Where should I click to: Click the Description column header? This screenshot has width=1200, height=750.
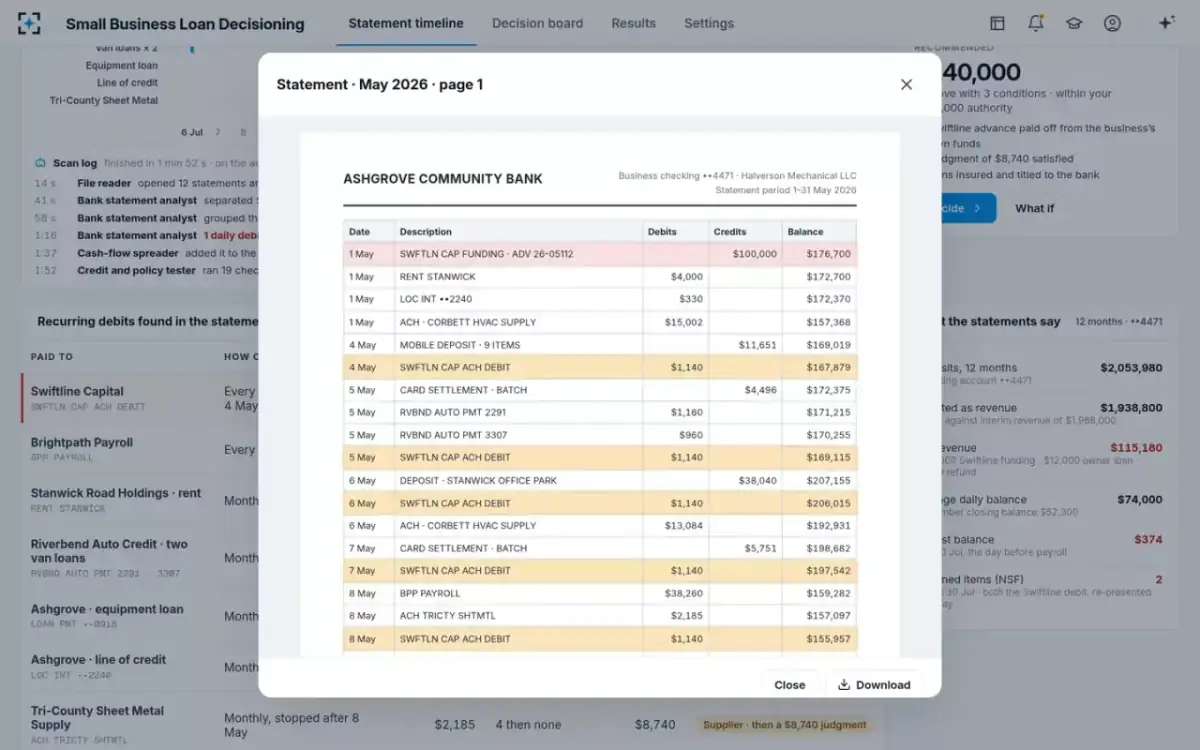425,232
